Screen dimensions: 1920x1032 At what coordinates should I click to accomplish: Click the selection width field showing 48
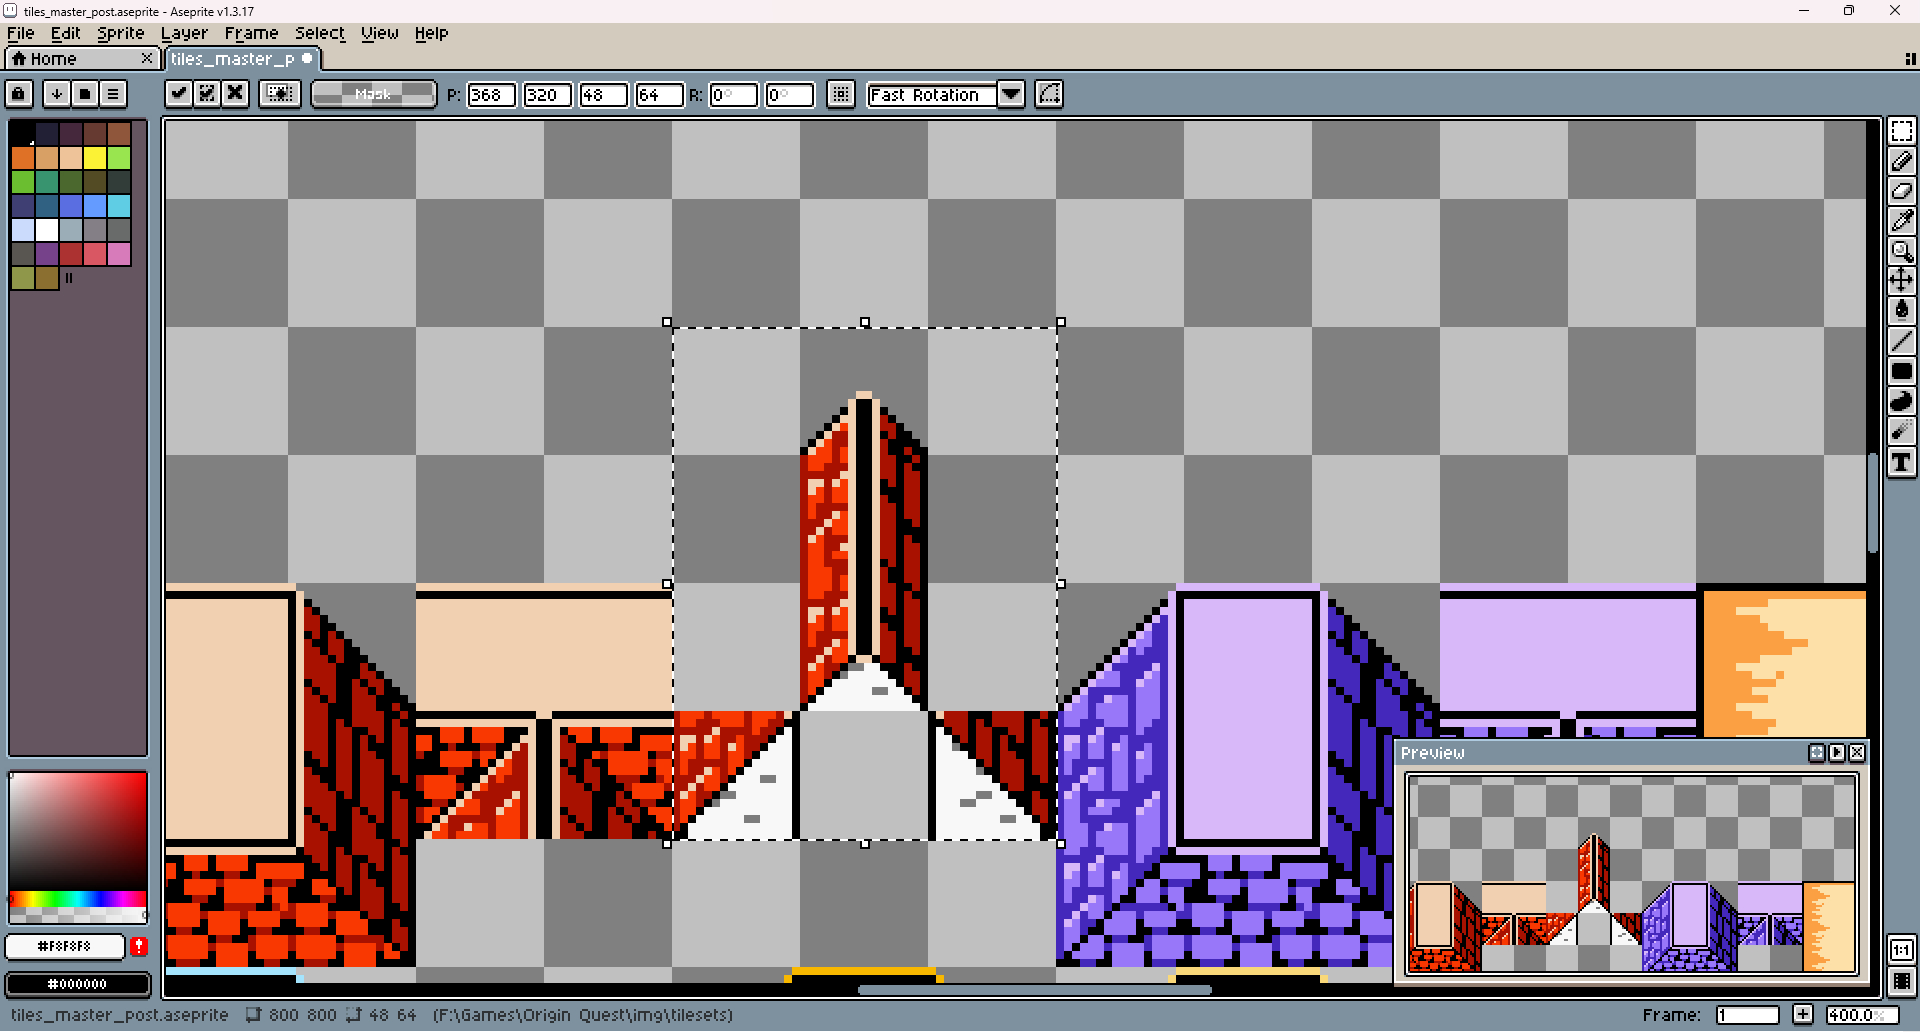(603, 95)
